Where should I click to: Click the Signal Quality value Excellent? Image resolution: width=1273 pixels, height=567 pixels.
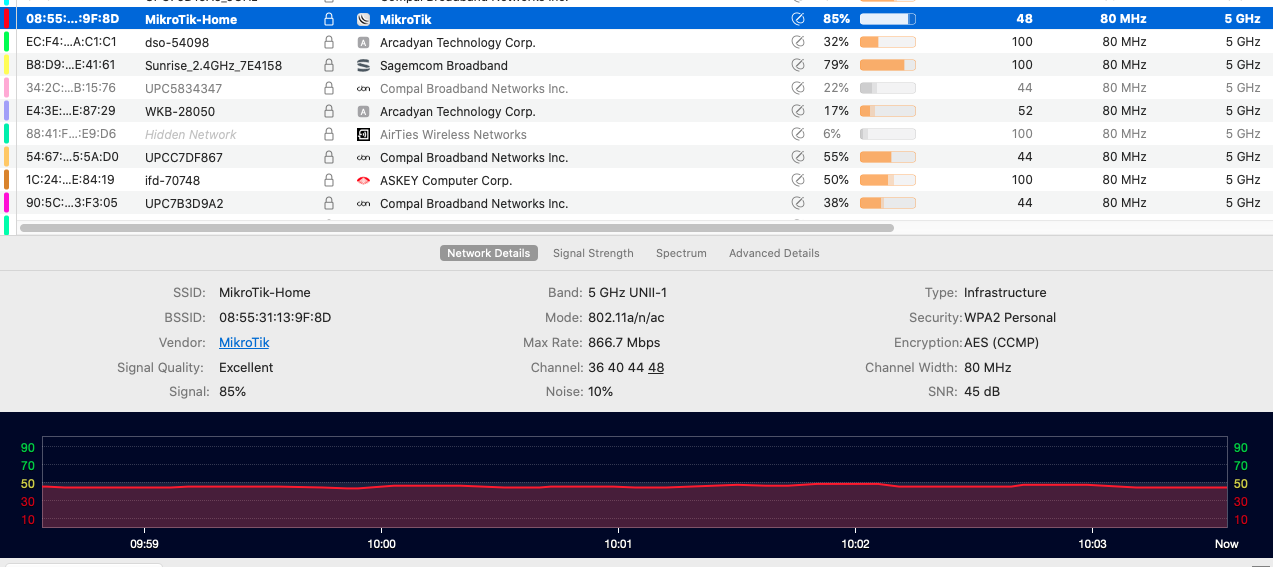click(246, 367)
